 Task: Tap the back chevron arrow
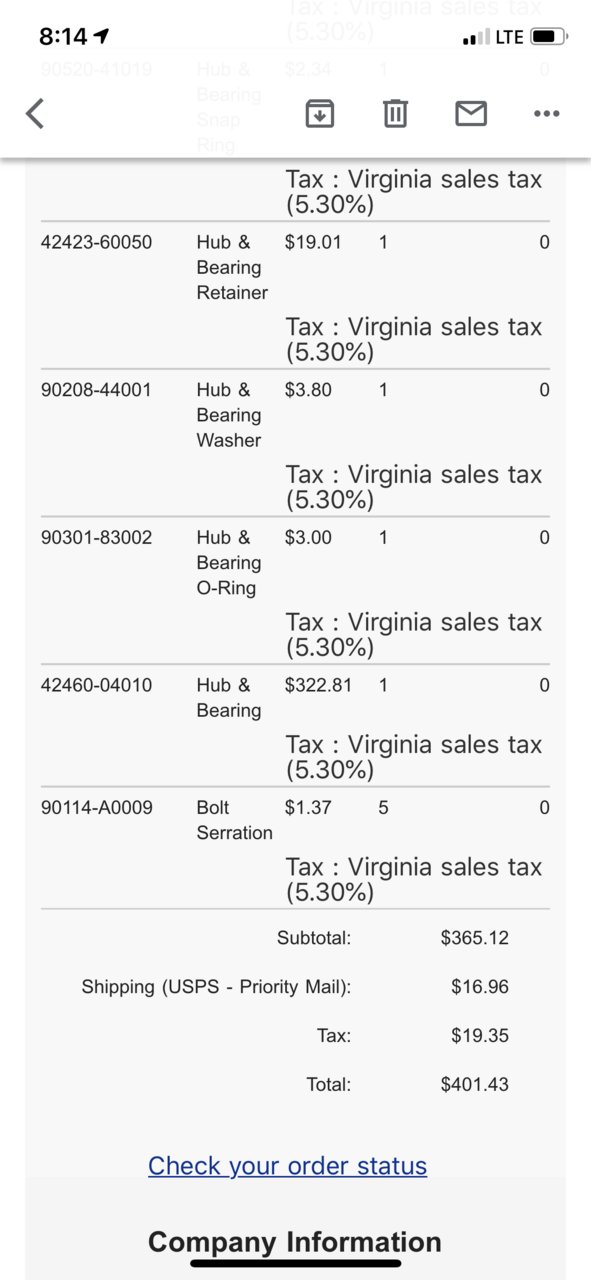click(35, 113)
